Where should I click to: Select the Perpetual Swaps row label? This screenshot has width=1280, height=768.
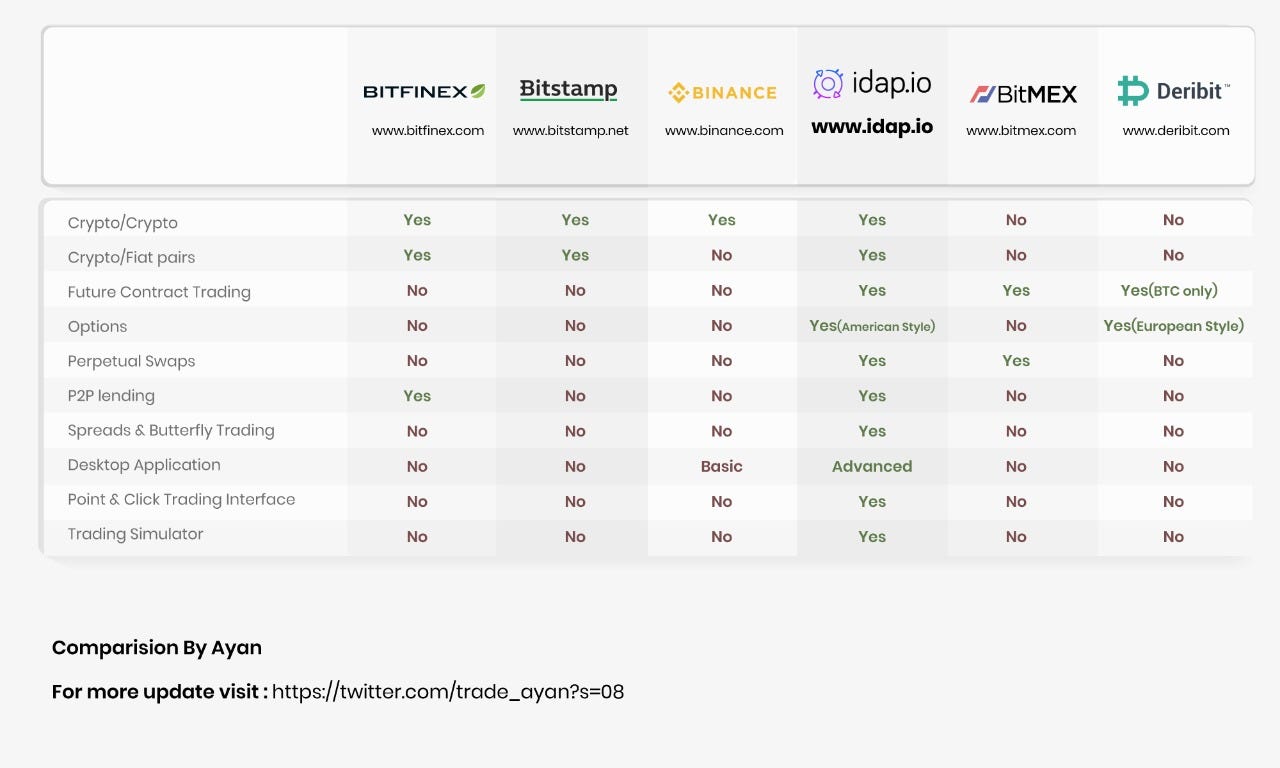(x=131, y=361)
